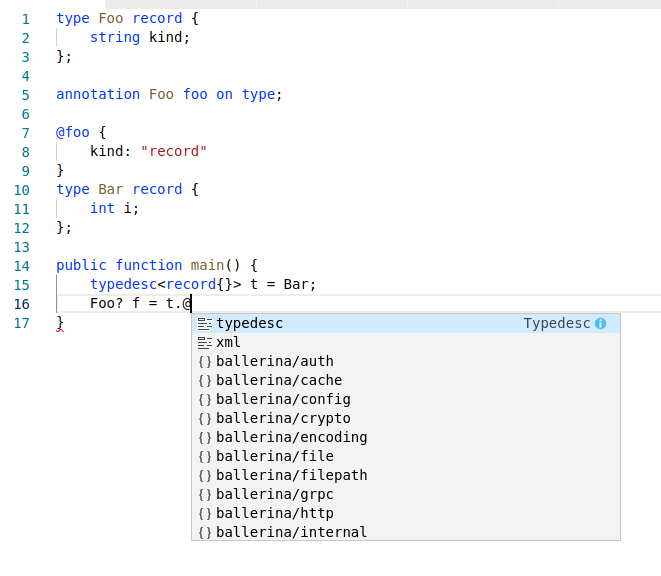
Task: Click 'foo' annotation name on line 5
Action: 195,94
